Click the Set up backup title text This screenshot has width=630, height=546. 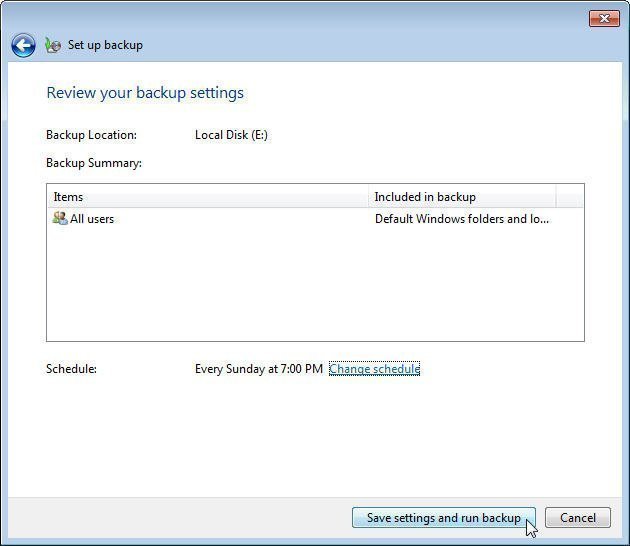point(105,45)
